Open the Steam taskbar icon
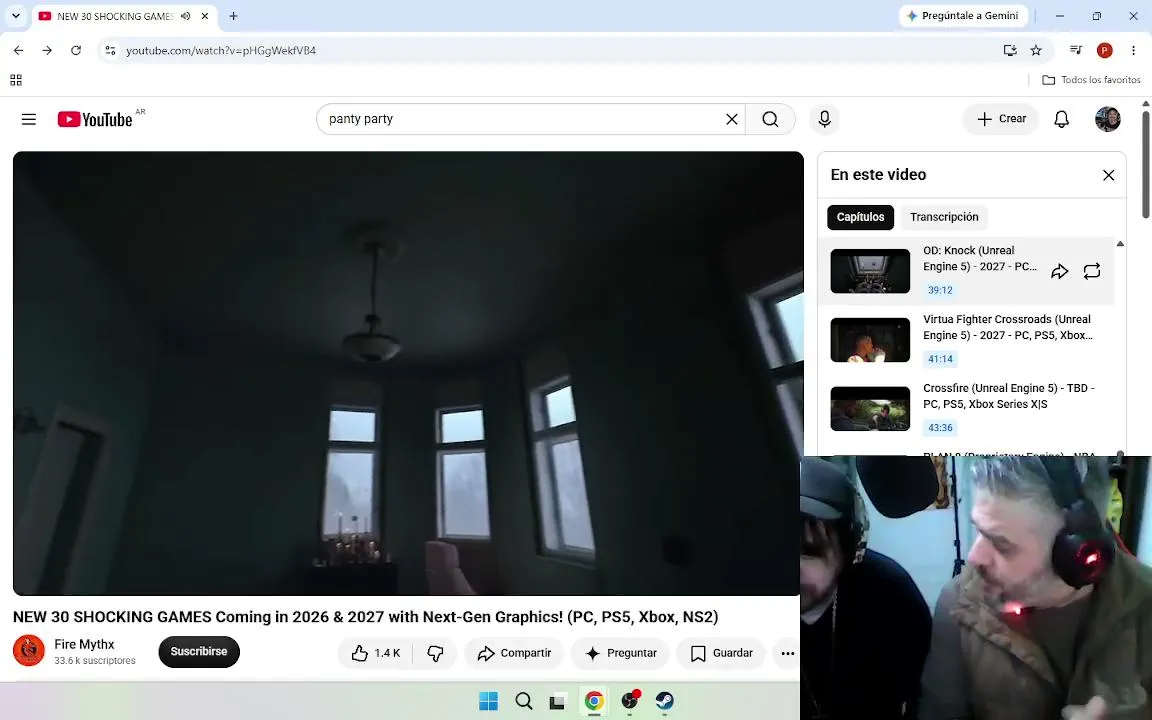1152x720 pixels. [664, 701]
